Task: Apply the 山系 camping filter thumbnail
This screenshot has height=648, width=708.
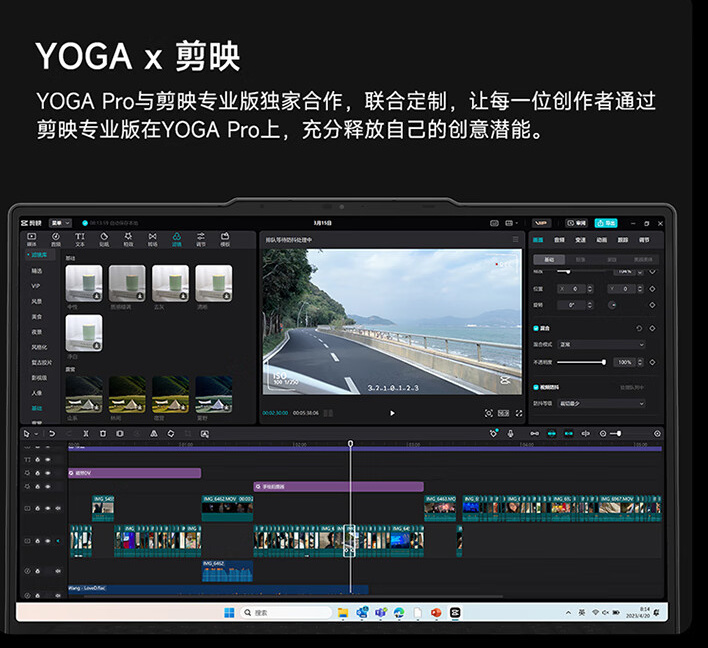Action: pyautogui.click(x=84, y=394)
